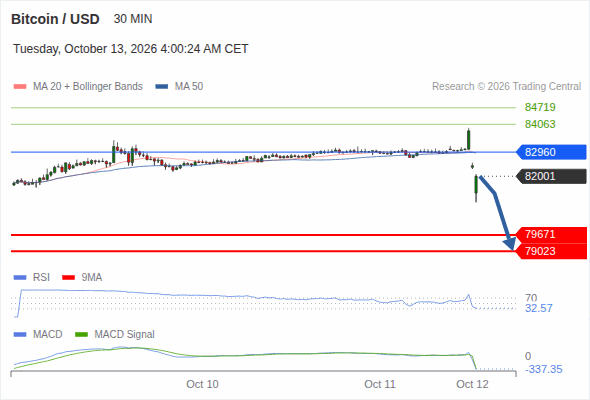Click the dark blue MA 50 legend swatch

click(x=162, y=87)
